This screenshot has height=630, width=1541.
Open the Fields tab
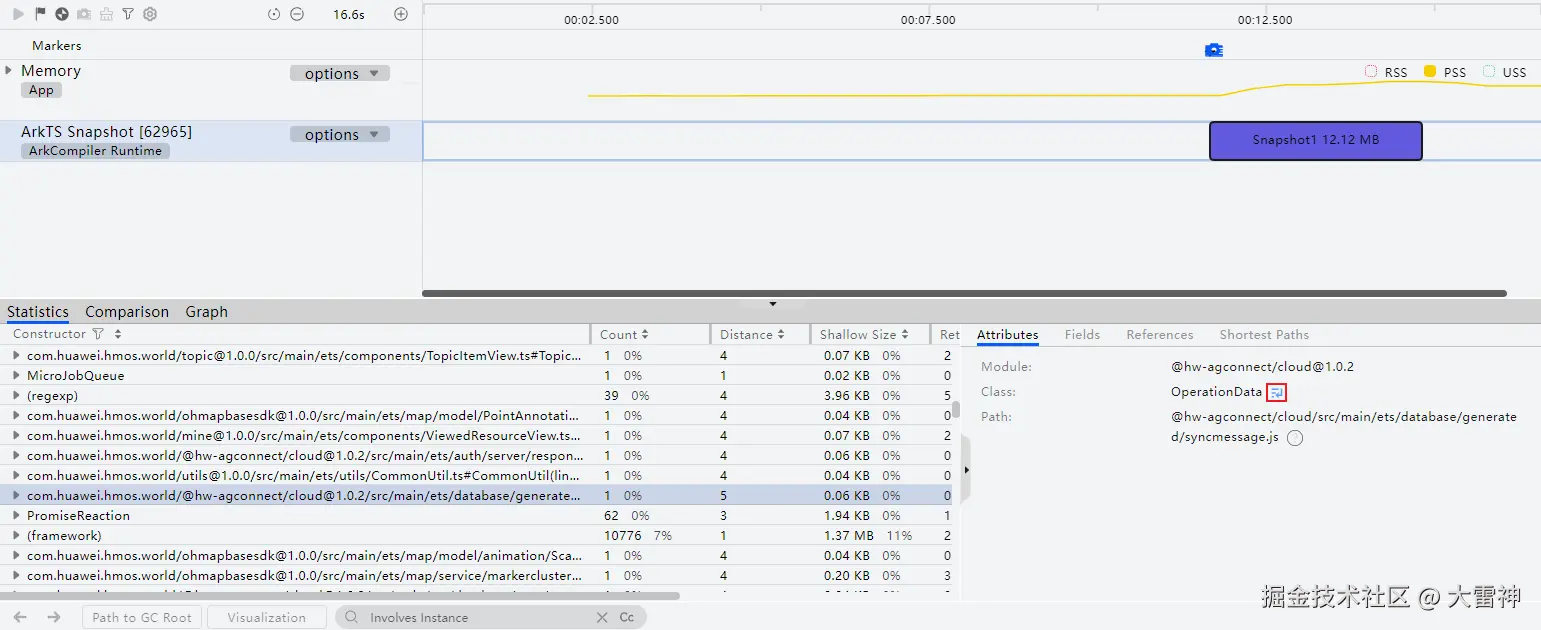click(x=1082, y=335)
